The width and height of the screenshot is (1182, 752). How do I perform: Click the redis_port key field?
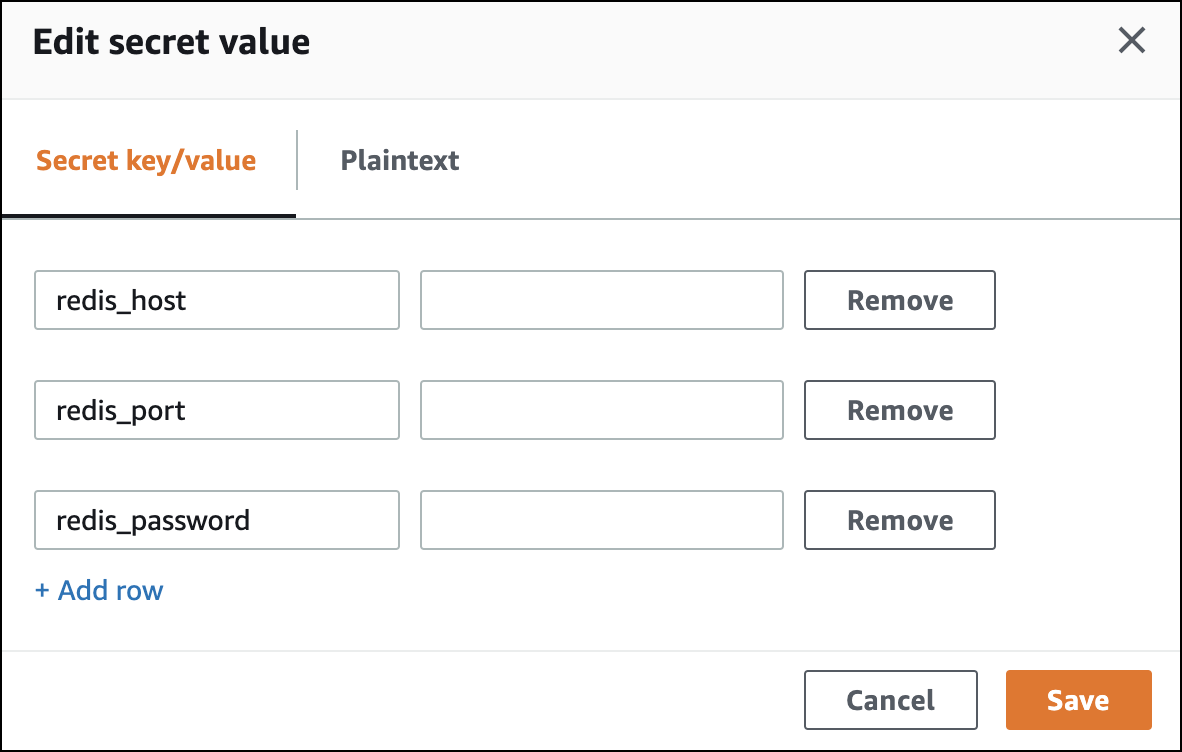coord(216,410)
